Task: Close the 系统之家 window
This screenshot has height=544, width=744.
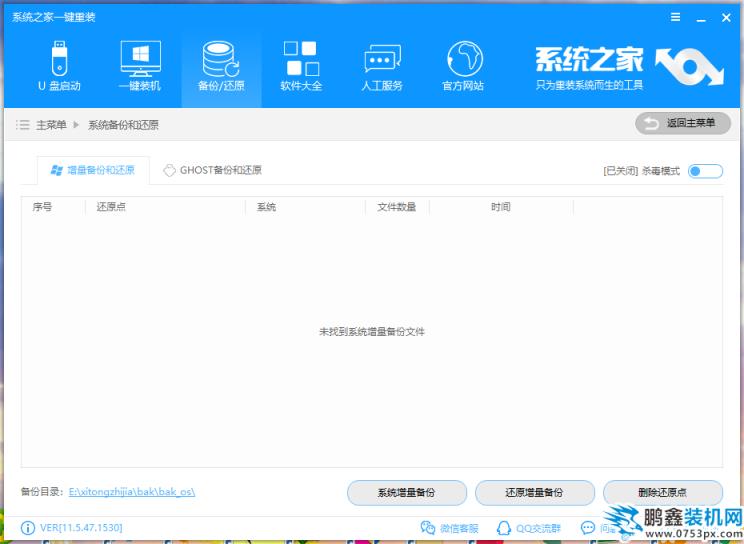Action: click(726, 18)
